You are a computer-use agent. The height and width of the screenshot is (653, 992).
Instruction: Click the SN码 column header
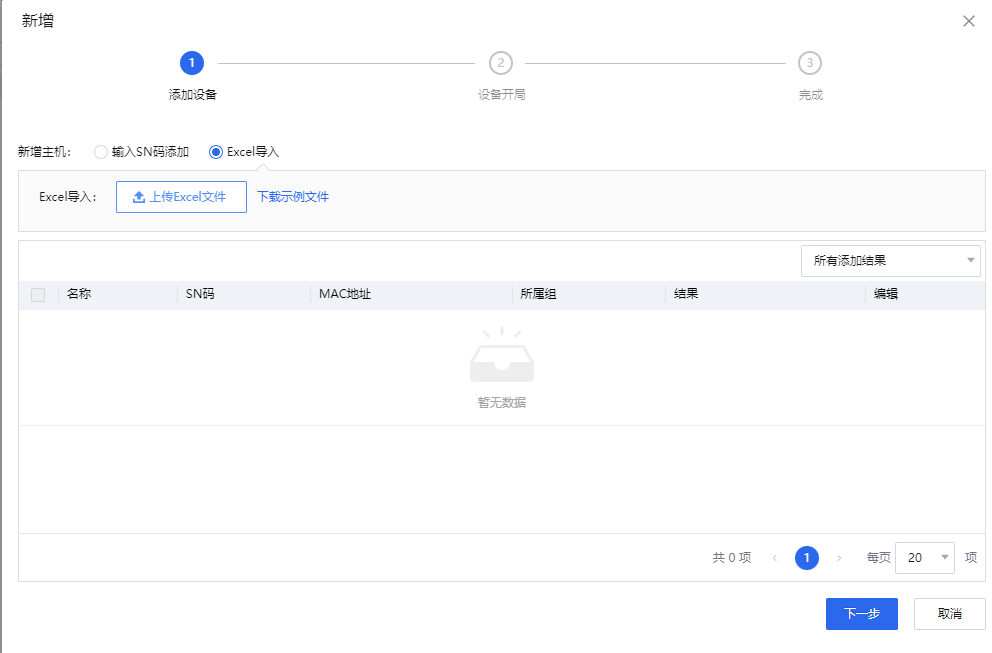[200, 295]
